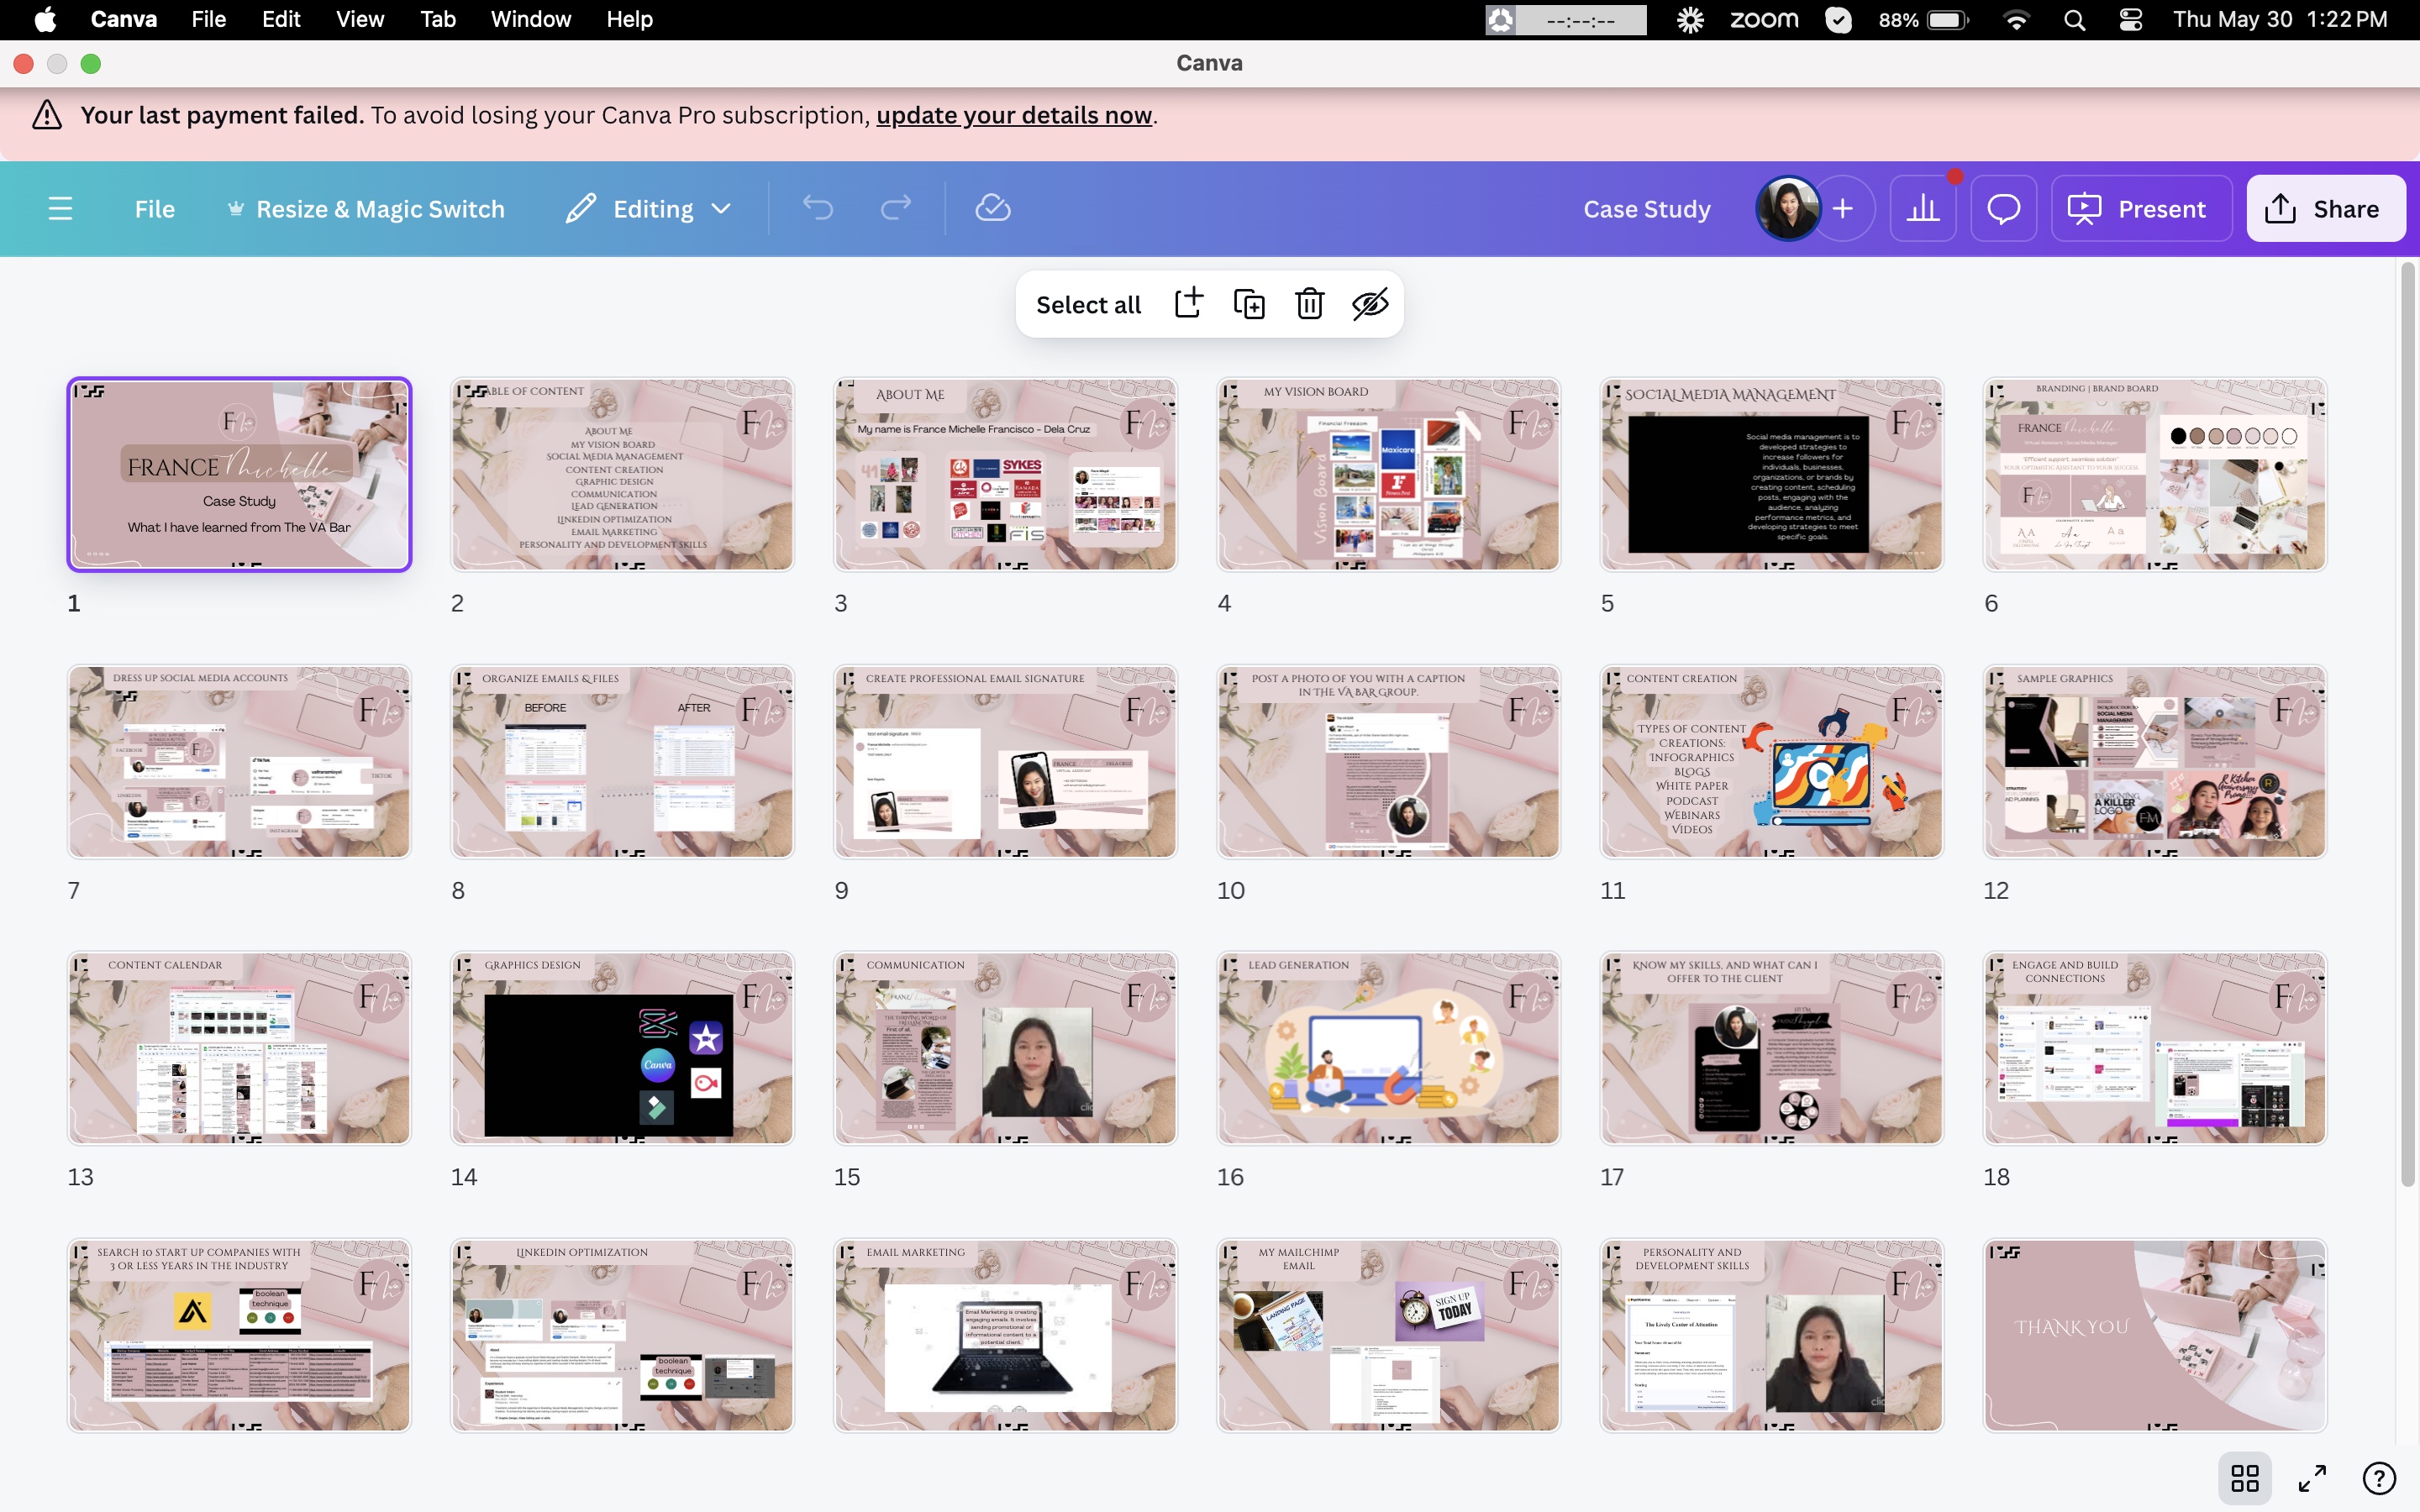Click the zoom menu bar icon
Image resolution: width=2420 pixels, height=1512 pixels.
pos(1764,19)
